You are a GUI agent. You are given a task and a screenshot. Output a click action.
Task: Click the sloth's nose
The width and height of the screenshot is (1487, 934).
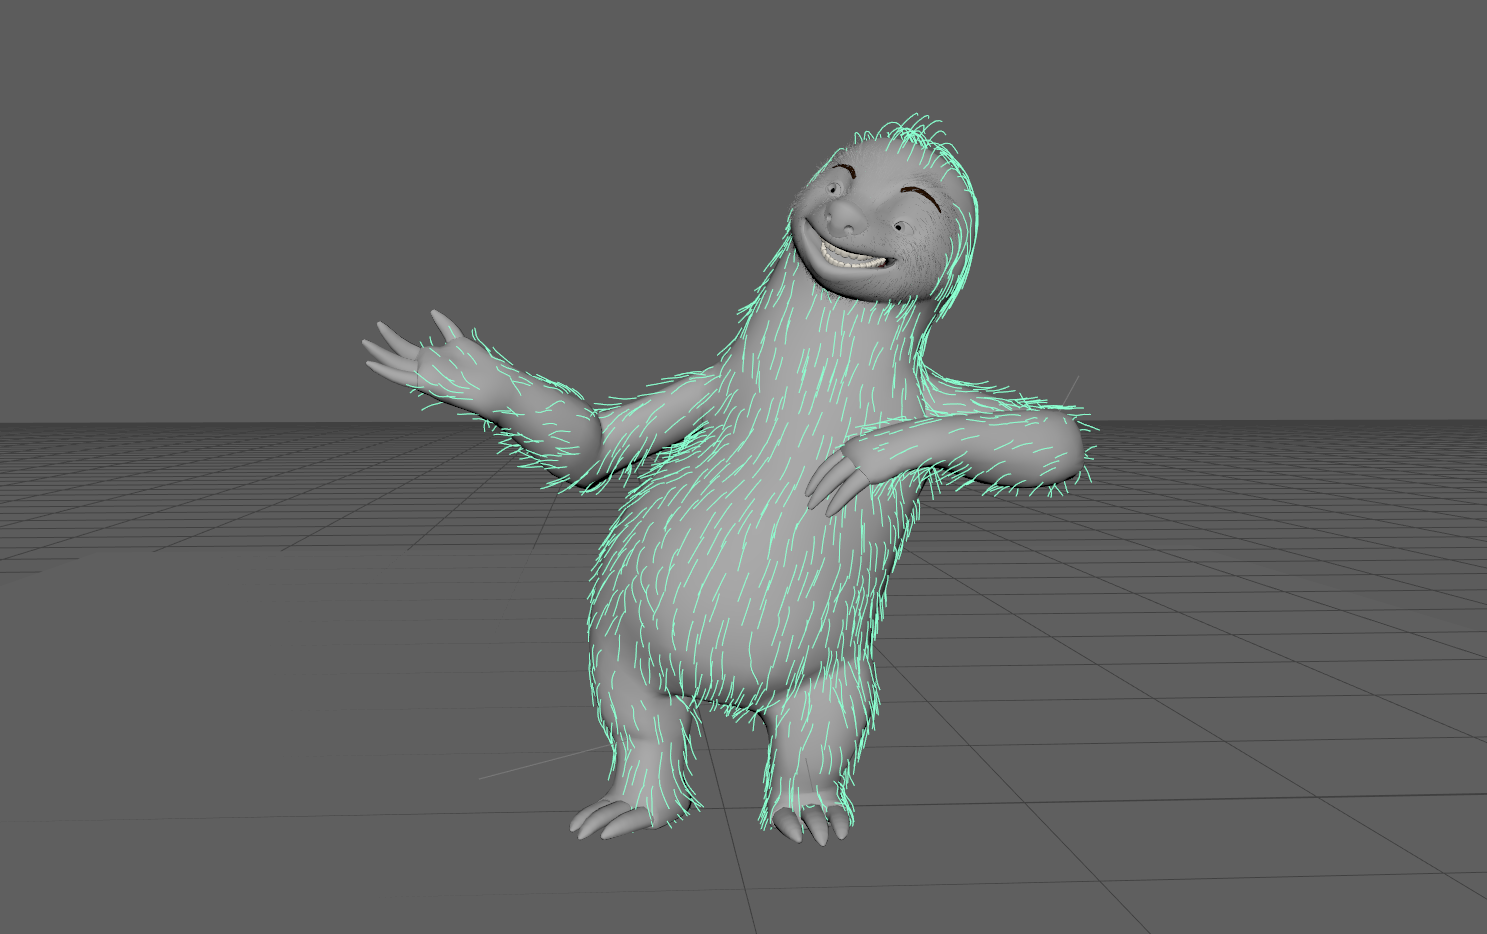pyautogui.click(x=845, y=215)
